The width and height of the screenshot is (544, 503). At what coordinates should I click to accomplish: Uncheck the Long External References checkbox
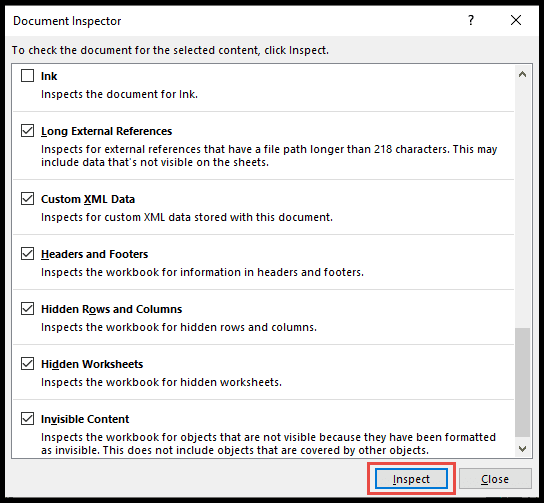pyautogui.click(x=27, y=131)
